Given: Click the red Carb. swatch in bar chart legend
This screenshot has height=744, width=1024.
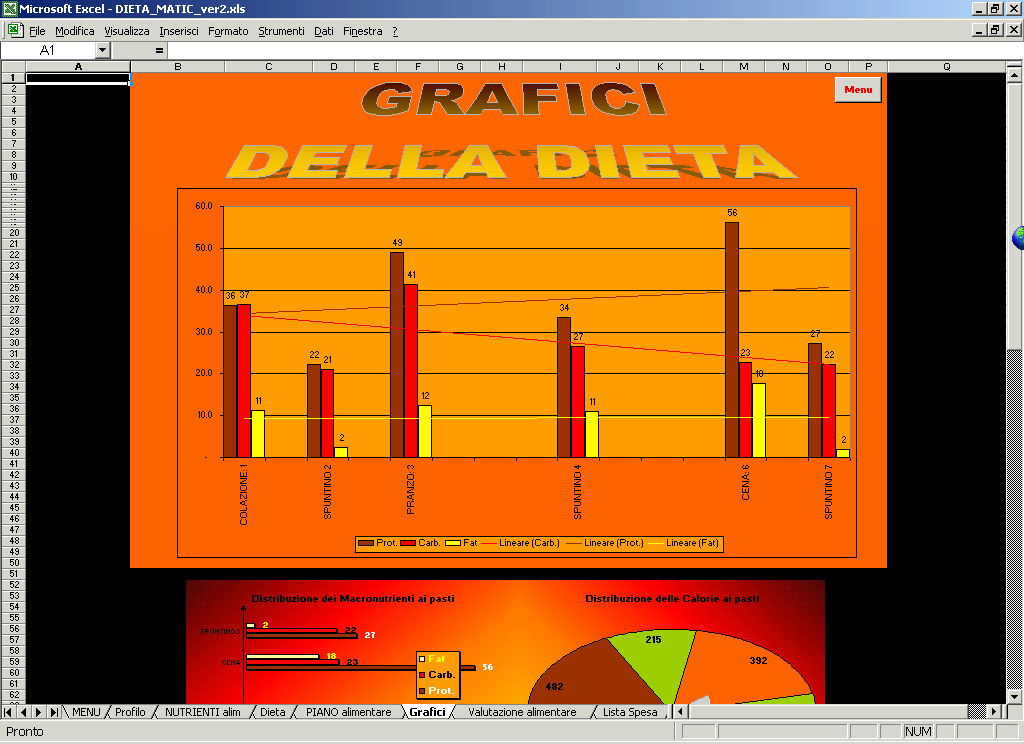Looking at the screenshot, I should coord(408,543).
